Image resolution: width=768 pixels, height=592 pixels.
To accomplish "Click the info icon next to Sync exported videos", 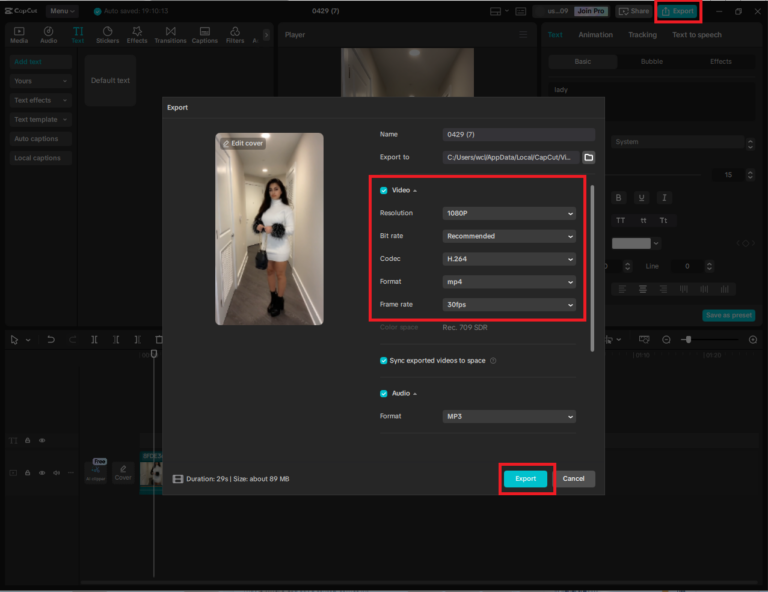I will coord(493,360).
